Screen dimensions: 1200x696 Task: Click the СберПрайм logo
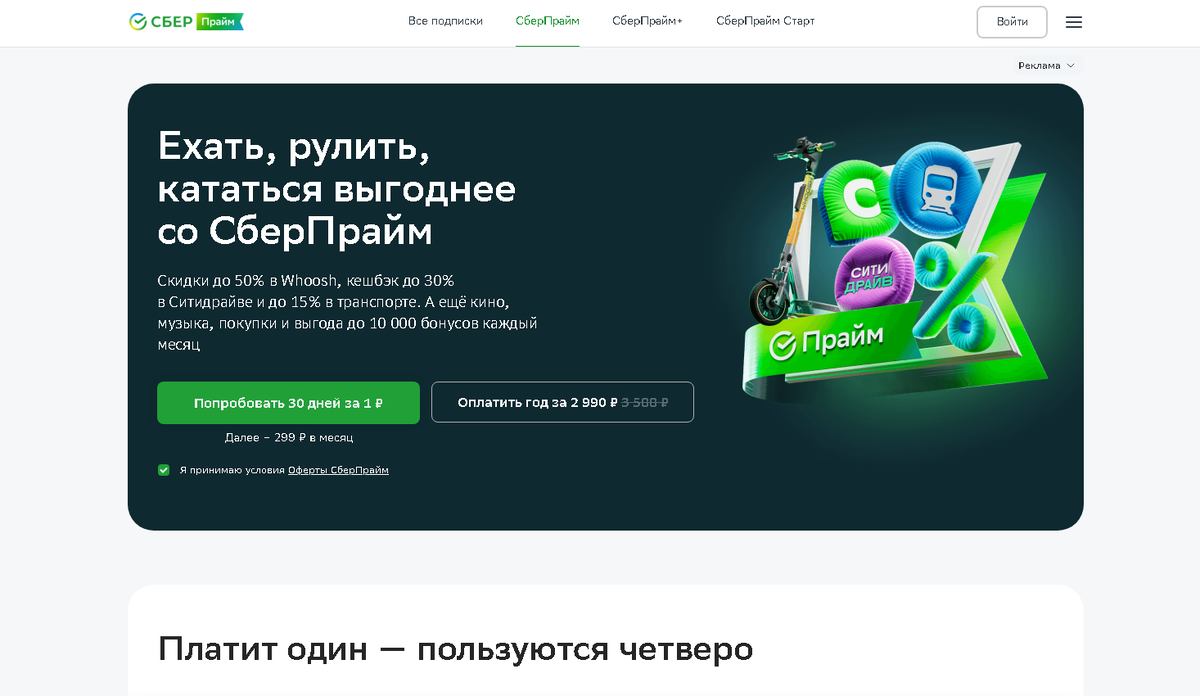pyautogui.click(x=186, y=21)
